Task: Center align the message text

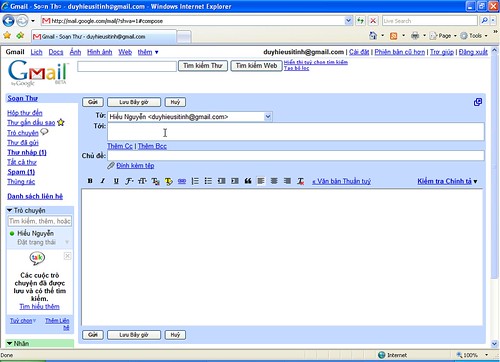Action: (x=274, y=181)
